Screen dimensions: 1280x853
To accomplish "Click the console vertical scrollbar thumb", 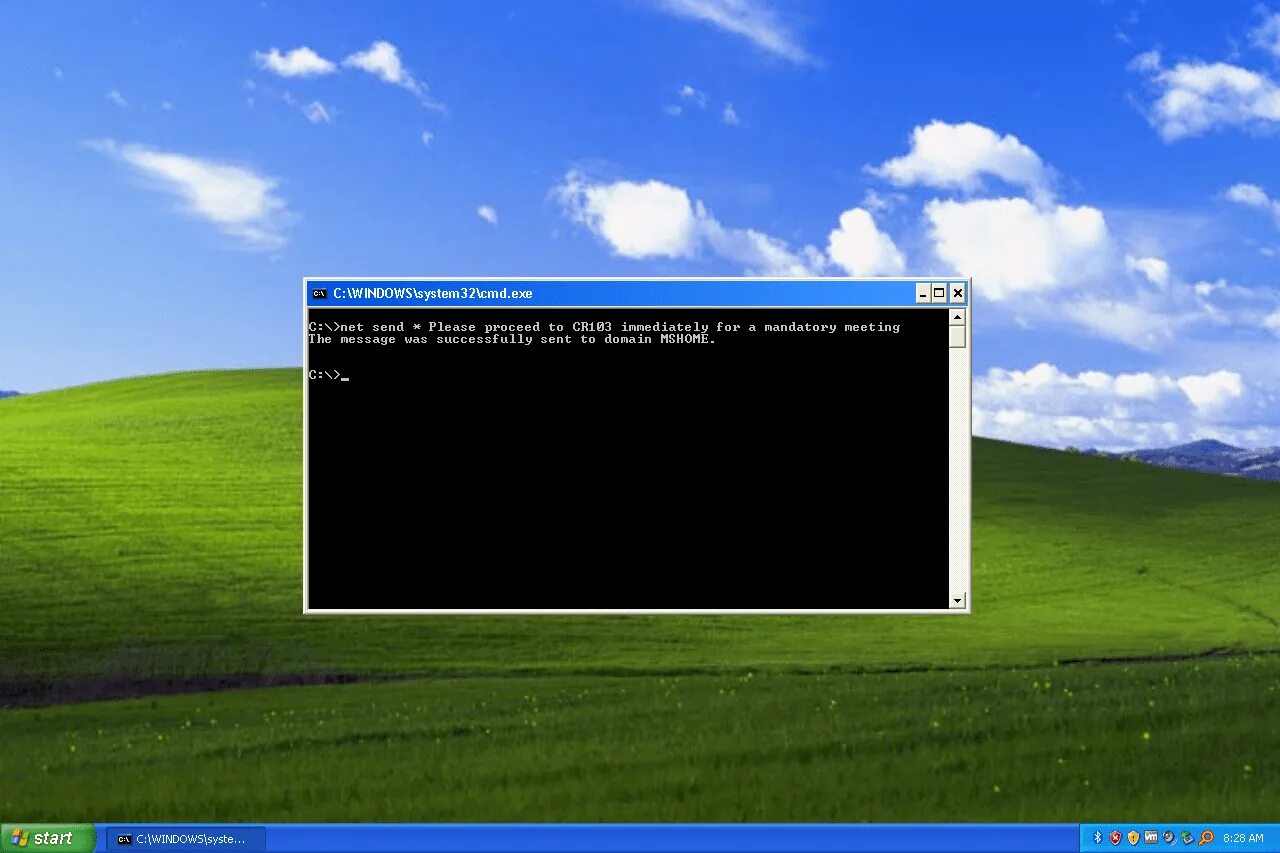I will point(957,336).
